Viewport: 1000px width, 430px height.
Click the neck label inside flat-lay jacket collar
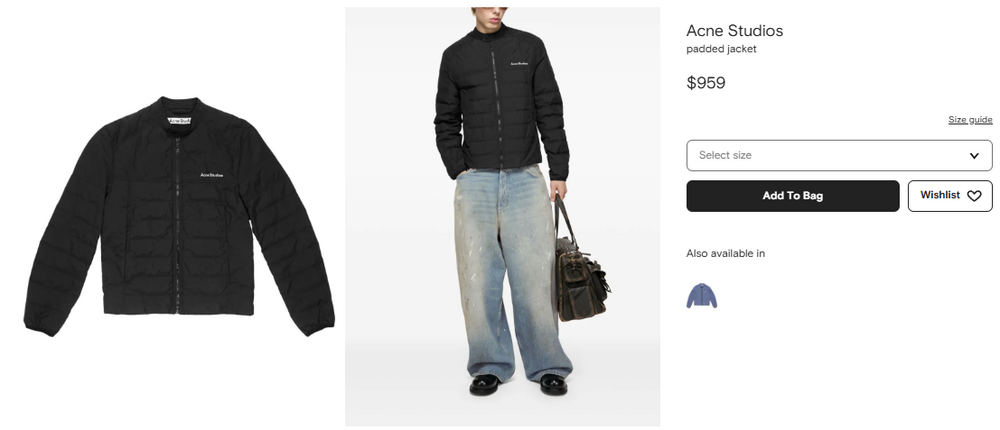(179, 121)
